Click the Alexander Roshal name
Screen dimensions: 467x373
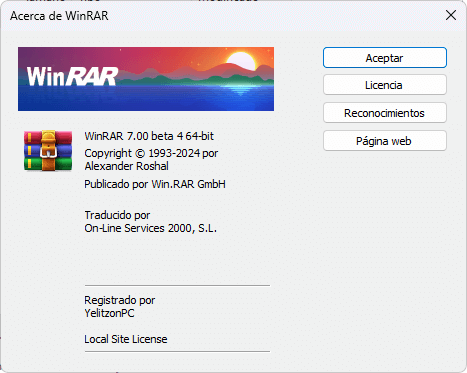point(126,166)
